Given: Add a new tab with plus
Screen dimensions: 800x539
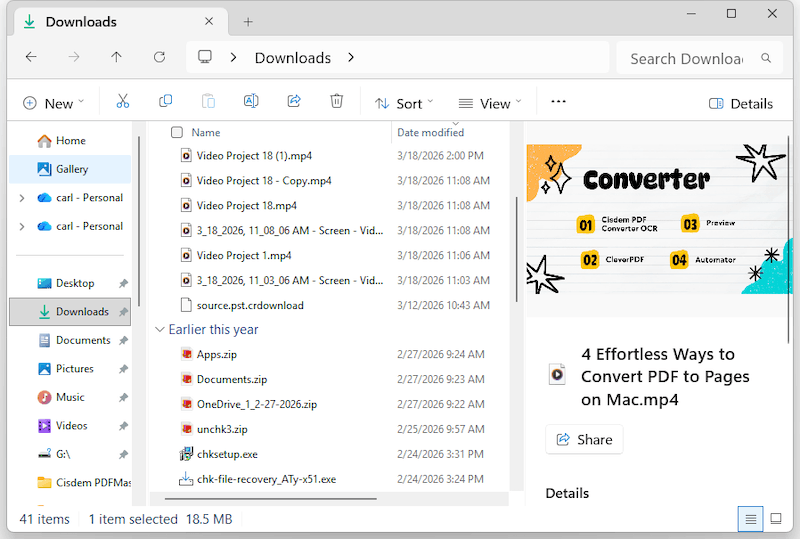Looking at the screenshot, I should pyautogui.click(x=248, y=22).
